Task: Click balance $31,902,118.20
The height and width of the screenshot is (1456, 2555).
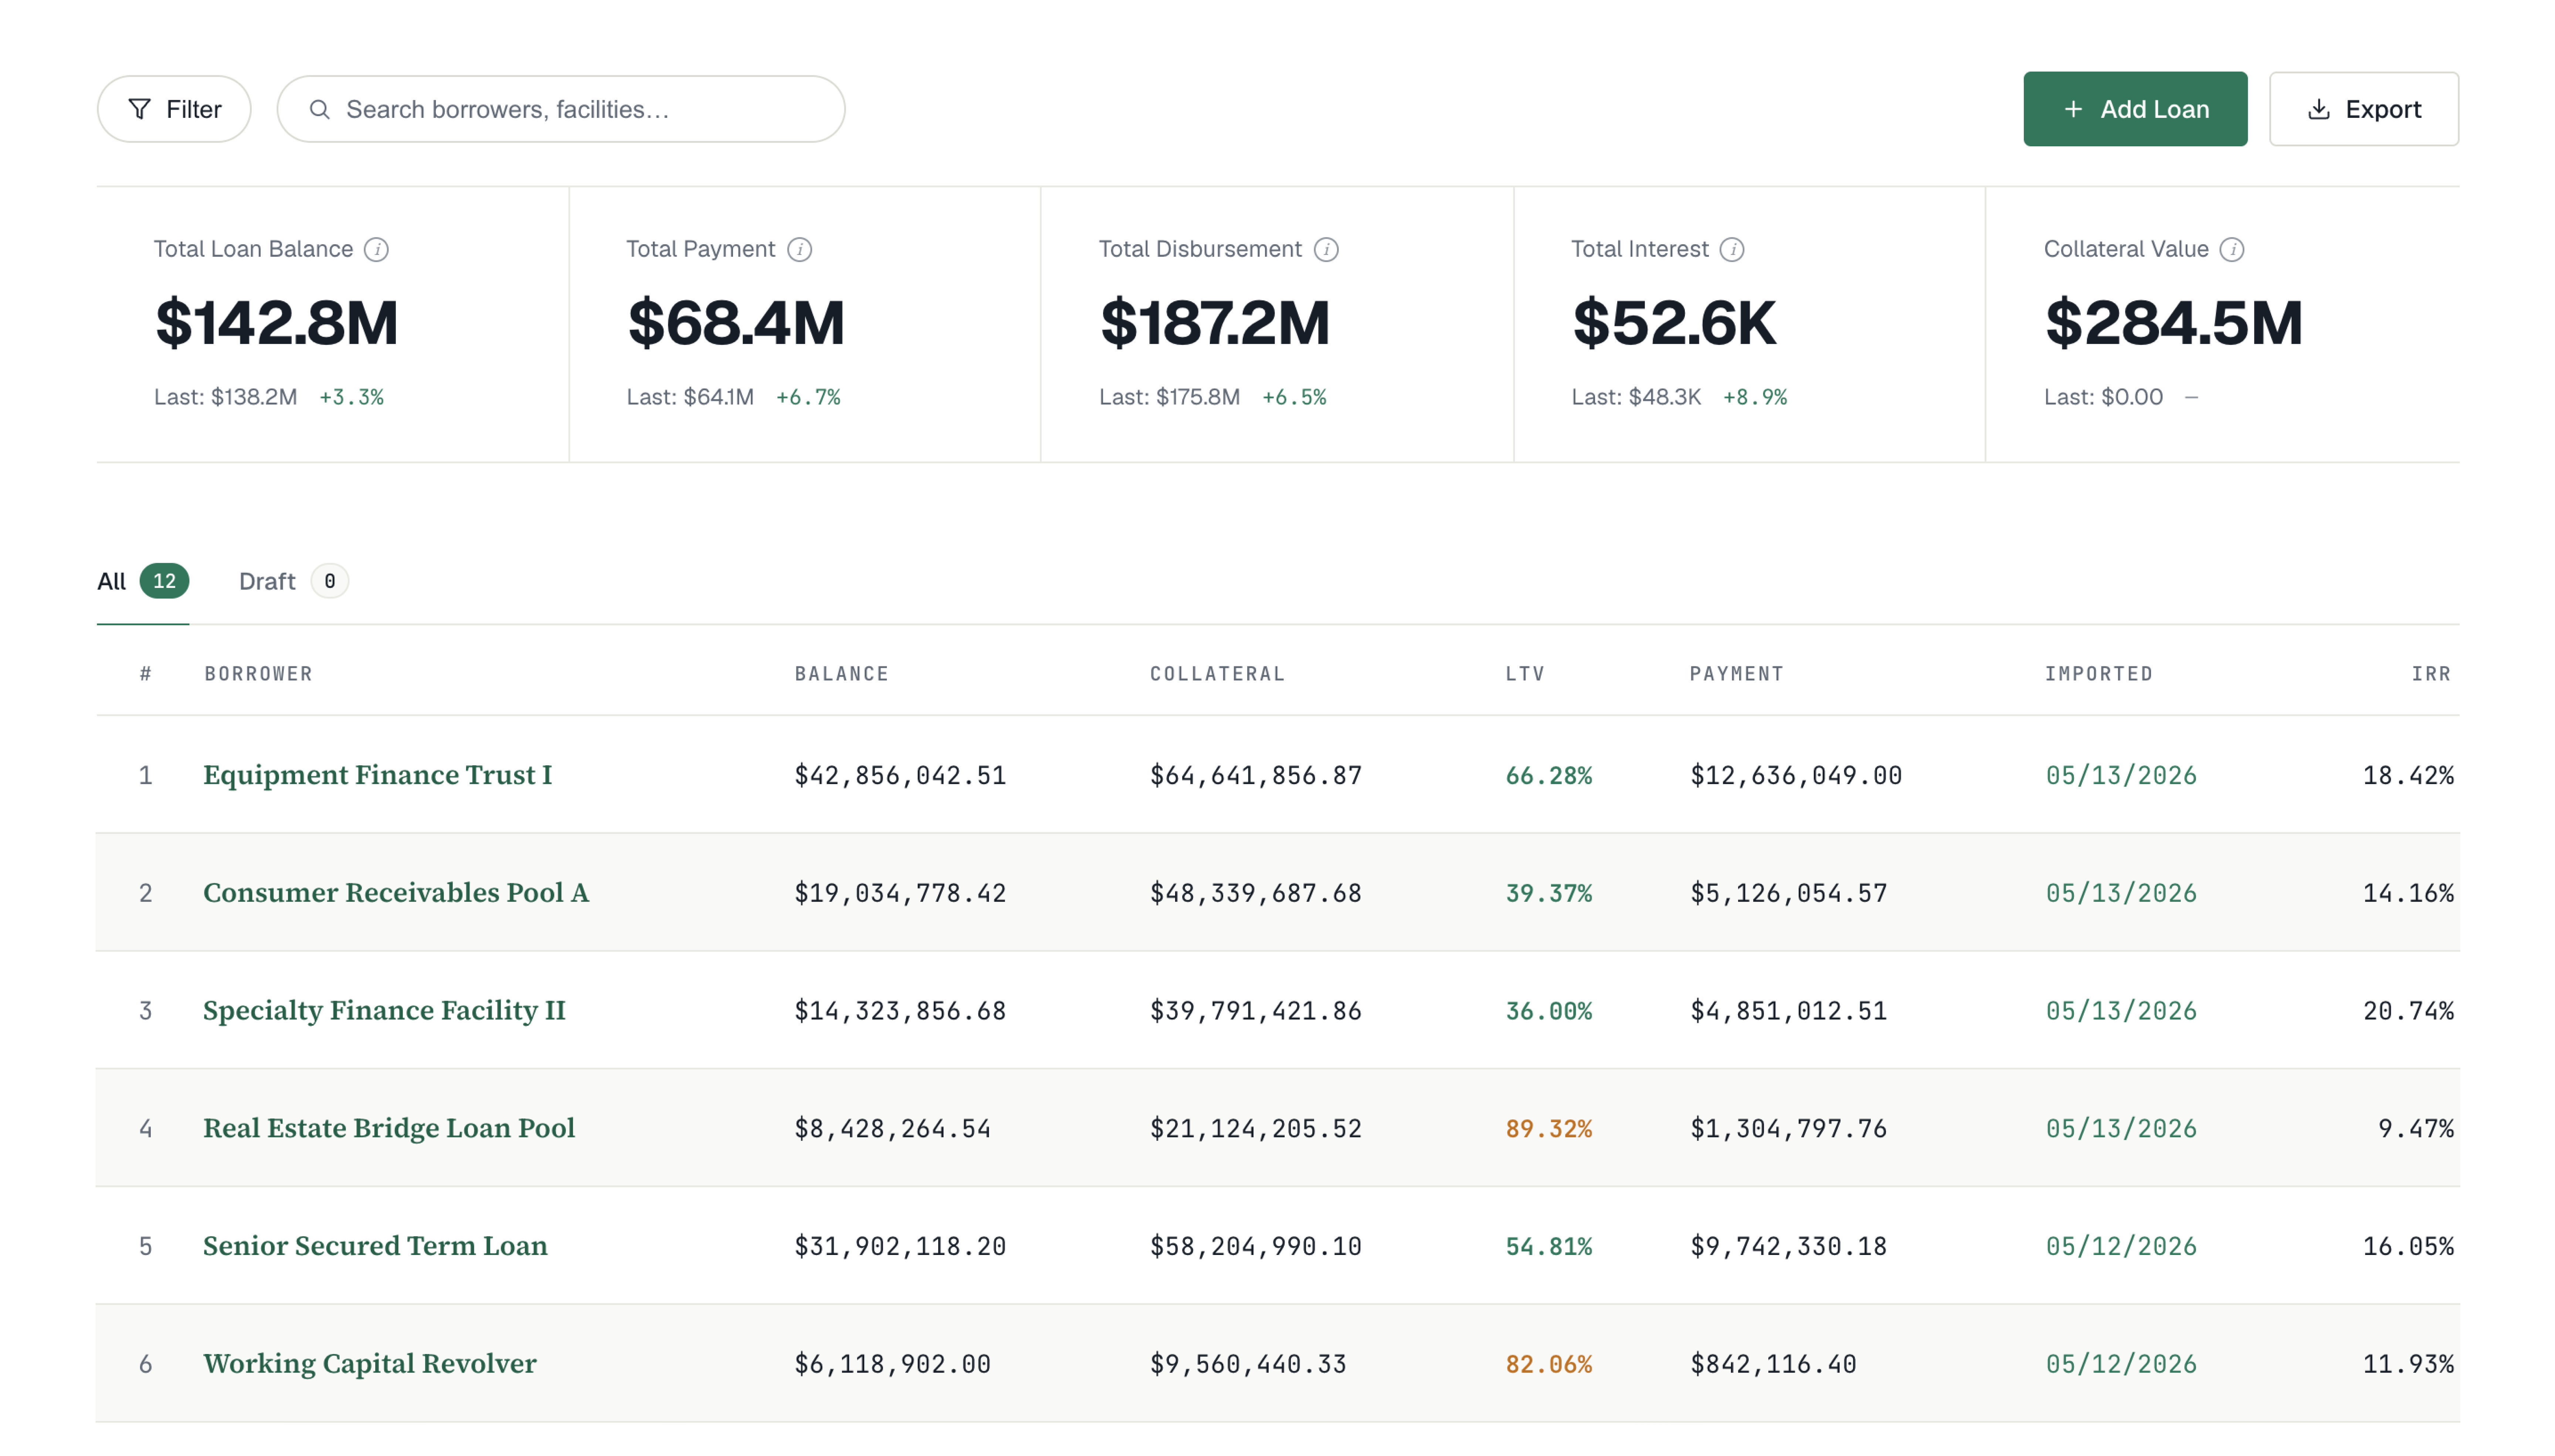Action: coord(900,1247)
